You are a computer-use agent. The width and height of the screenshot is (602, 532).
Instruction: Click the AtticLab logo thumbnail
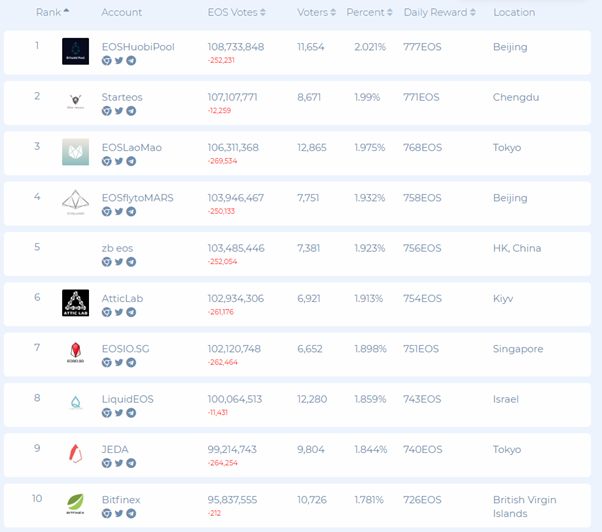(x=76, y=303)
